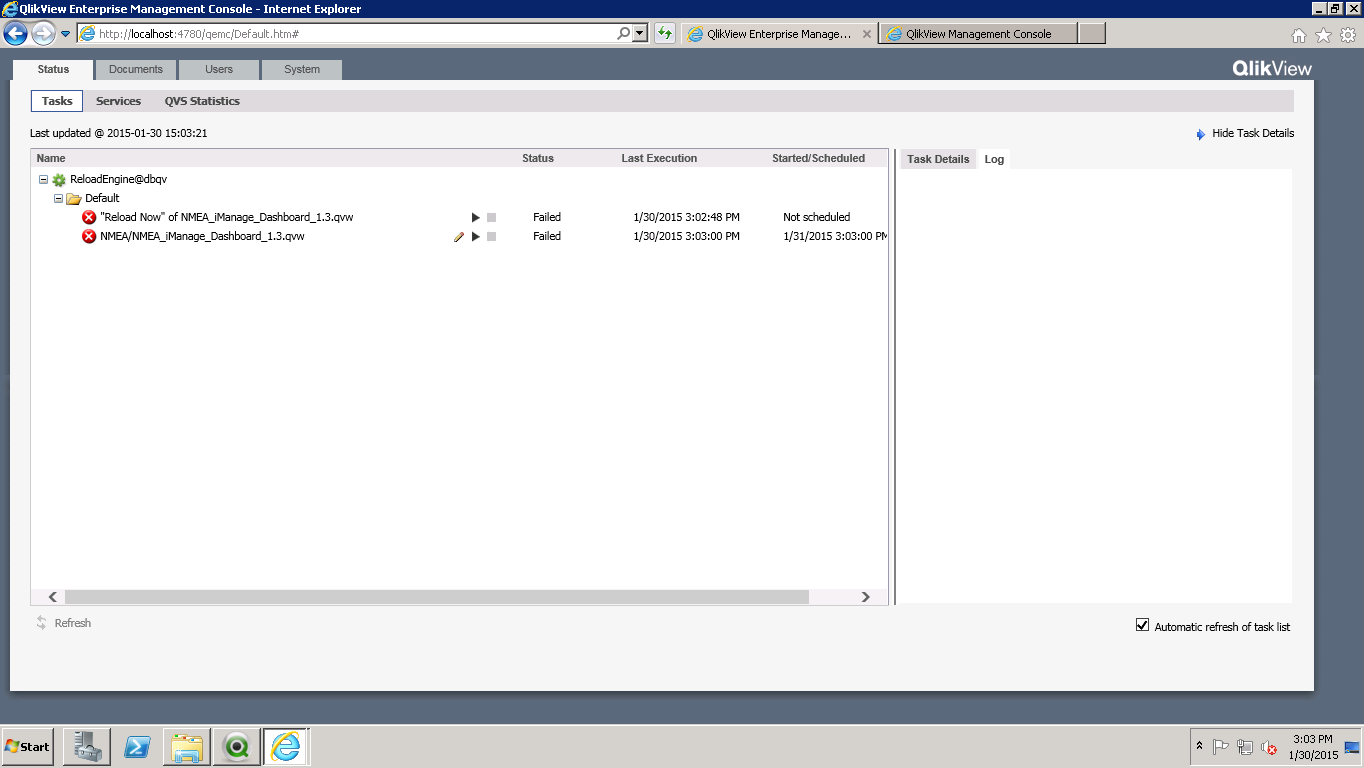Collapse the Default folder node
This screenshot has width=1364, height=768.
(58, 199)
